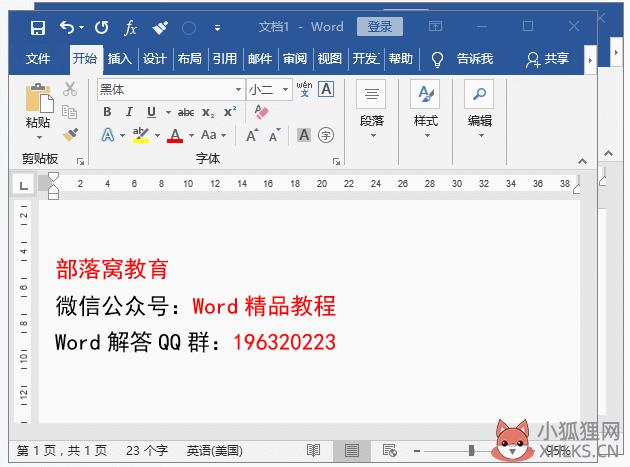Collapse the ribbon with the caret arrow

click(582, 161)
